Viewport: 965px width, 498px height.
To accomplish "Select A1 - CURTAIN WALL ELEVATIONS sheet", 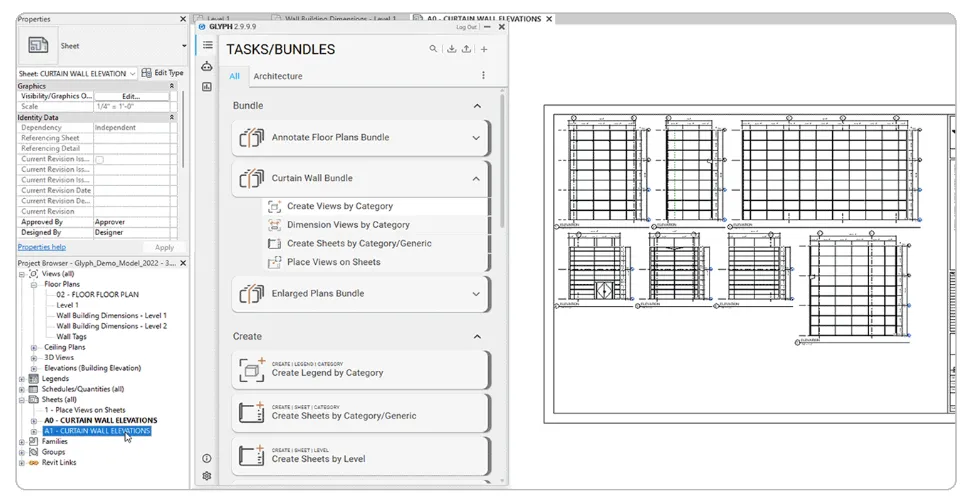I will coord(97,431).
